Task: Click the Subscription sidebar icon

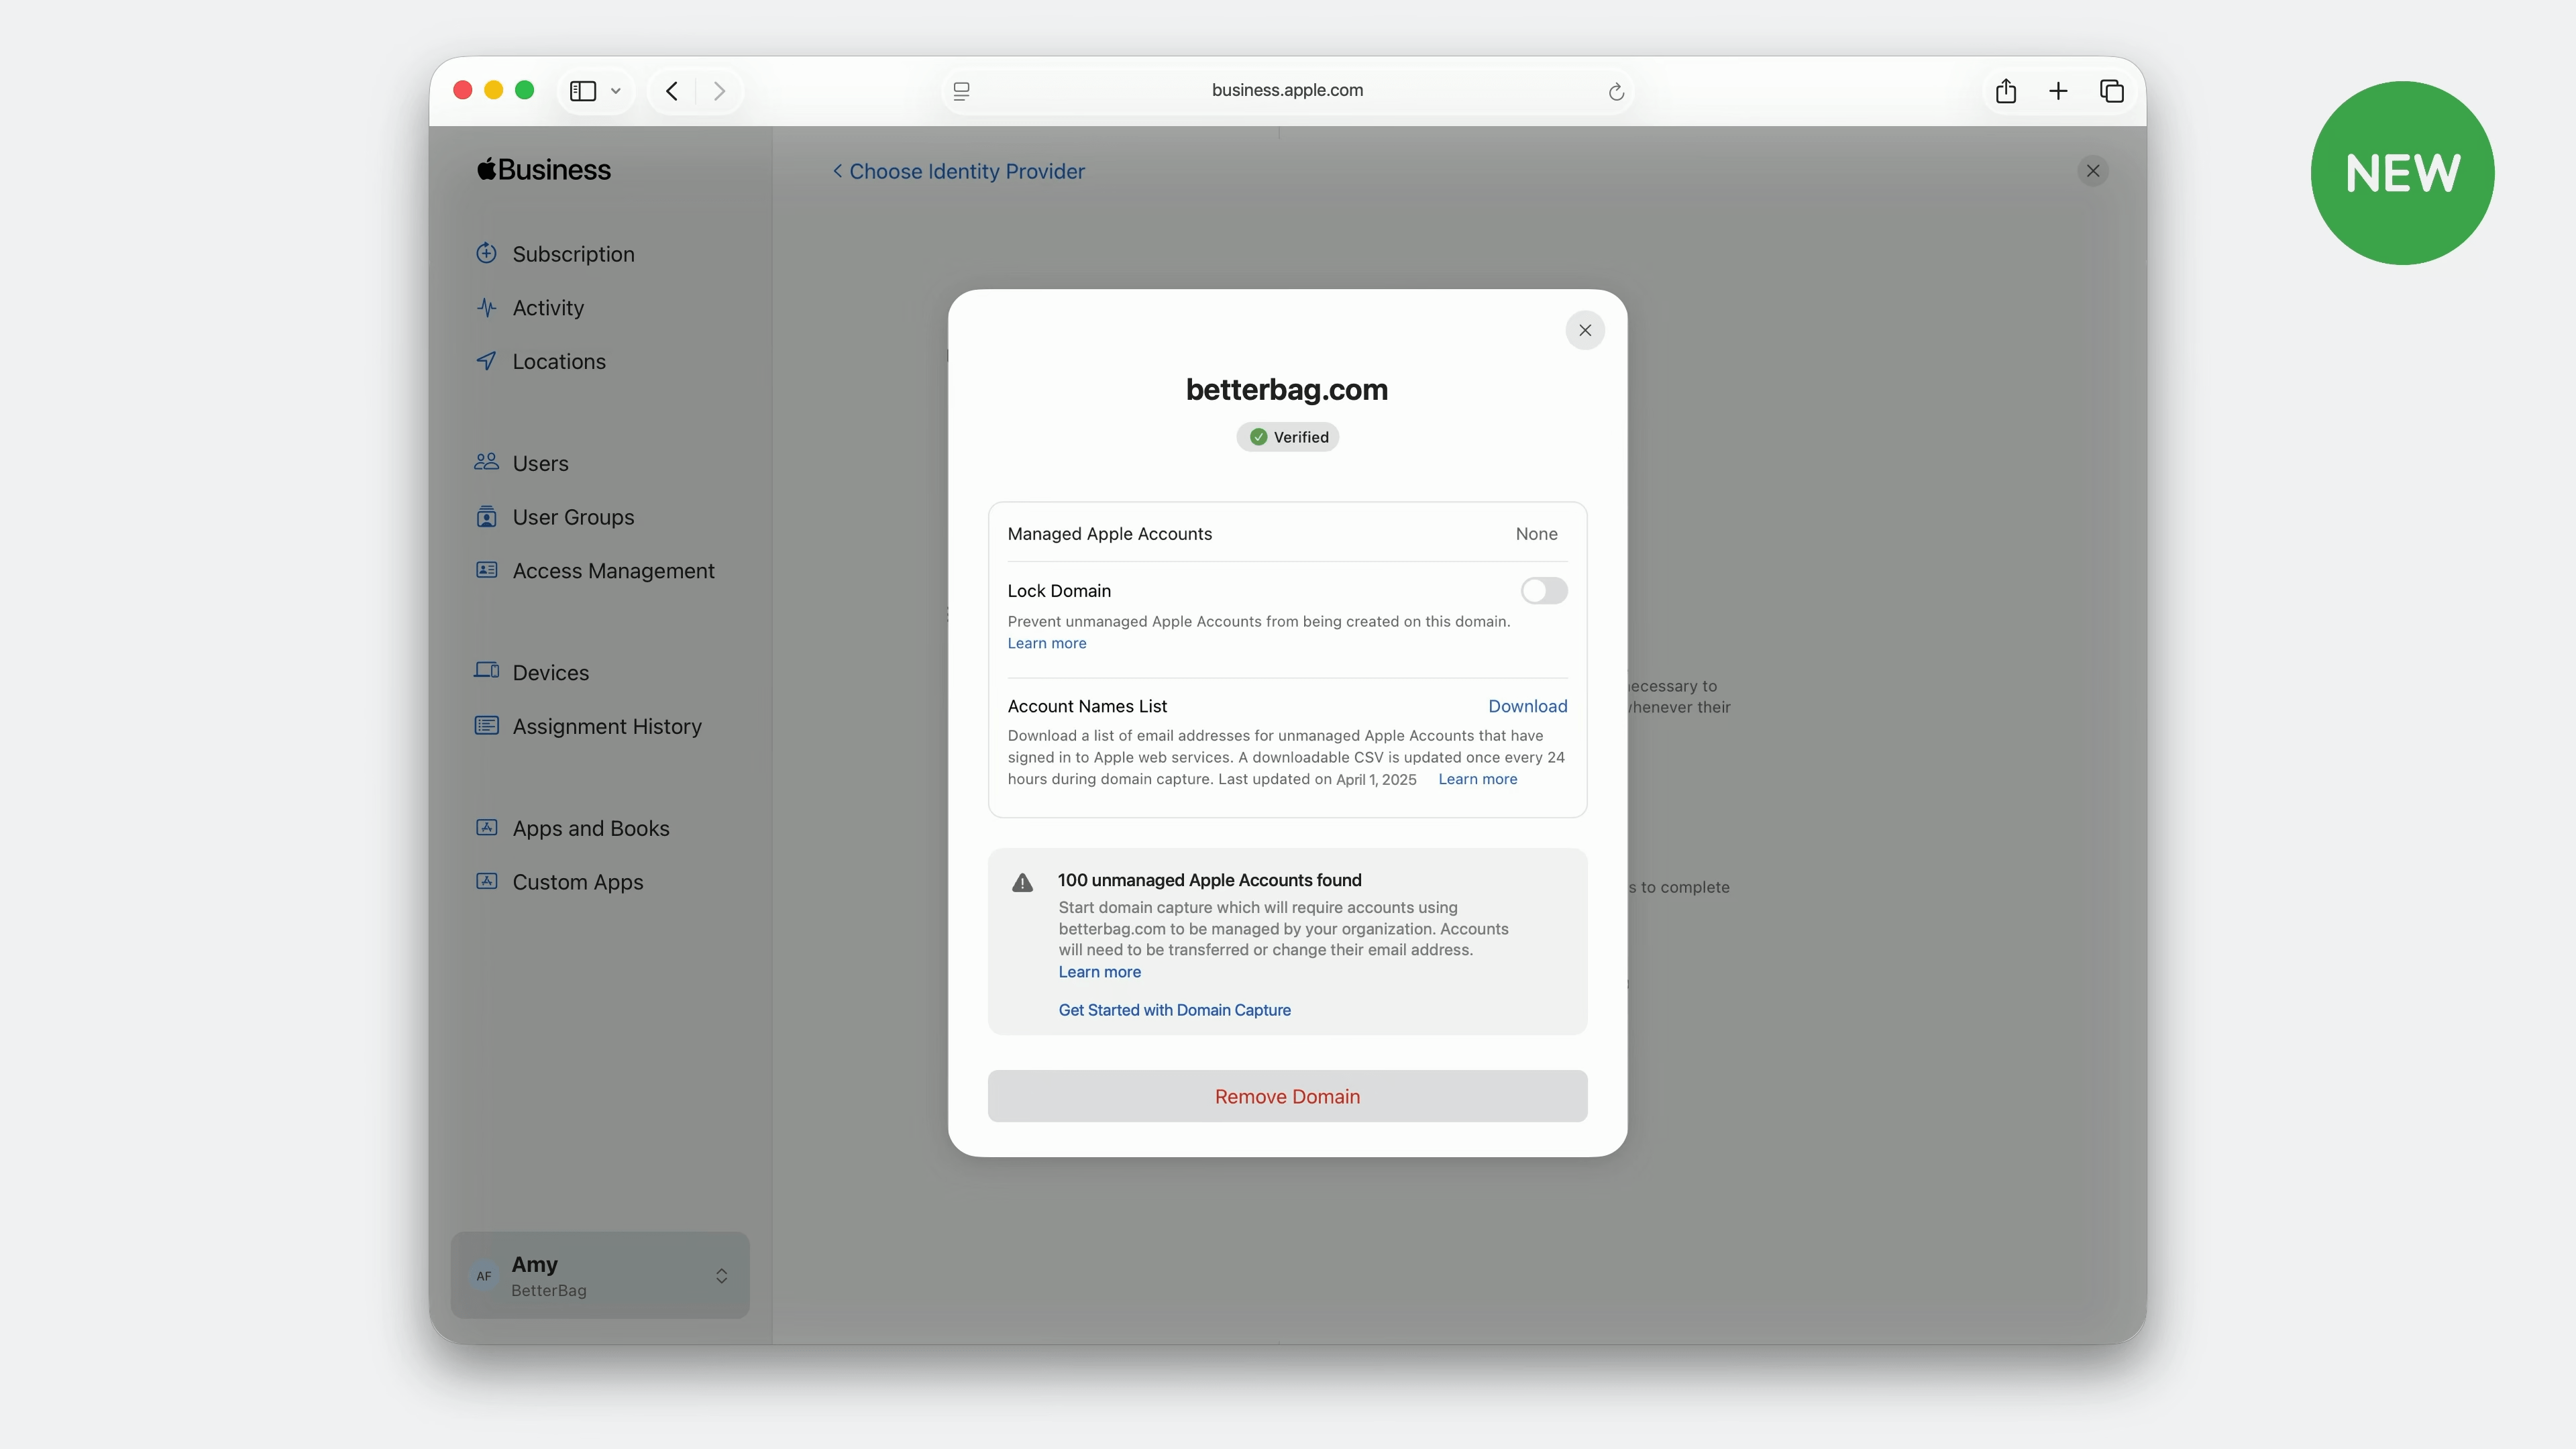Action: (486, 253)
